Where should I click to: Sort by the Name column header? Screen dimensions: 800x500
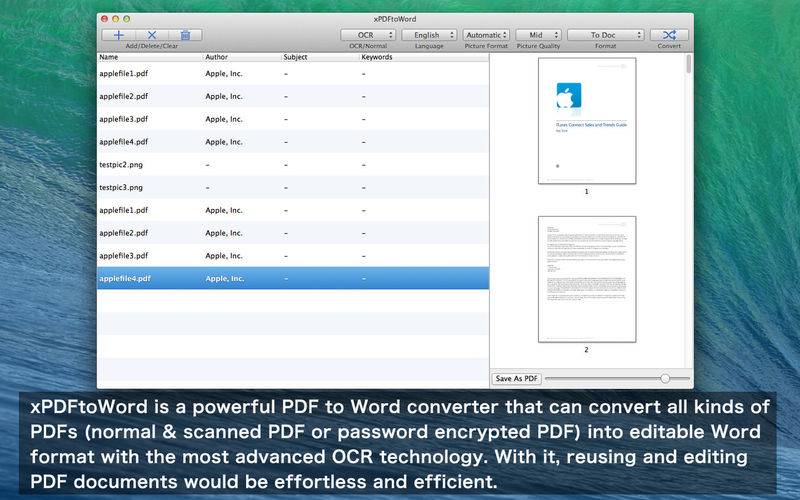click(x=150, y=57)
